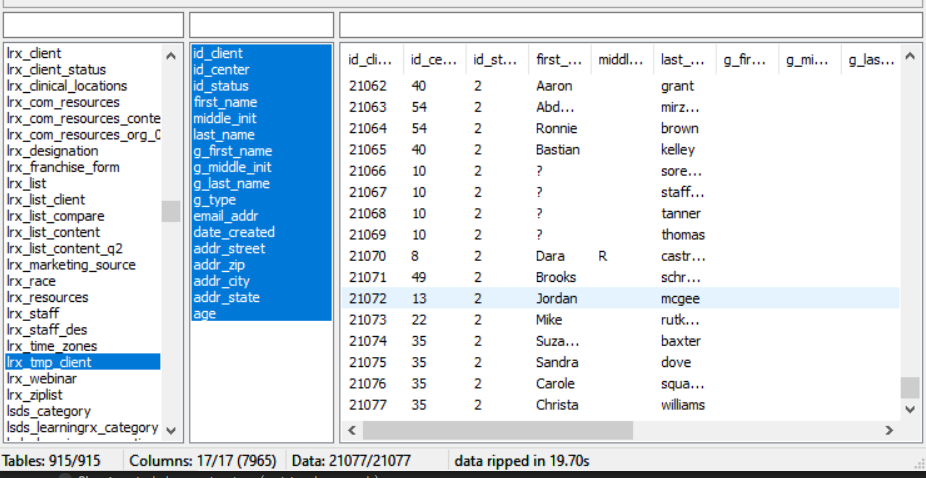This screenshot has height=478, width=926.
Task: Select addr_state column in list
Action: pyautogui.click(x=262, y=297)
